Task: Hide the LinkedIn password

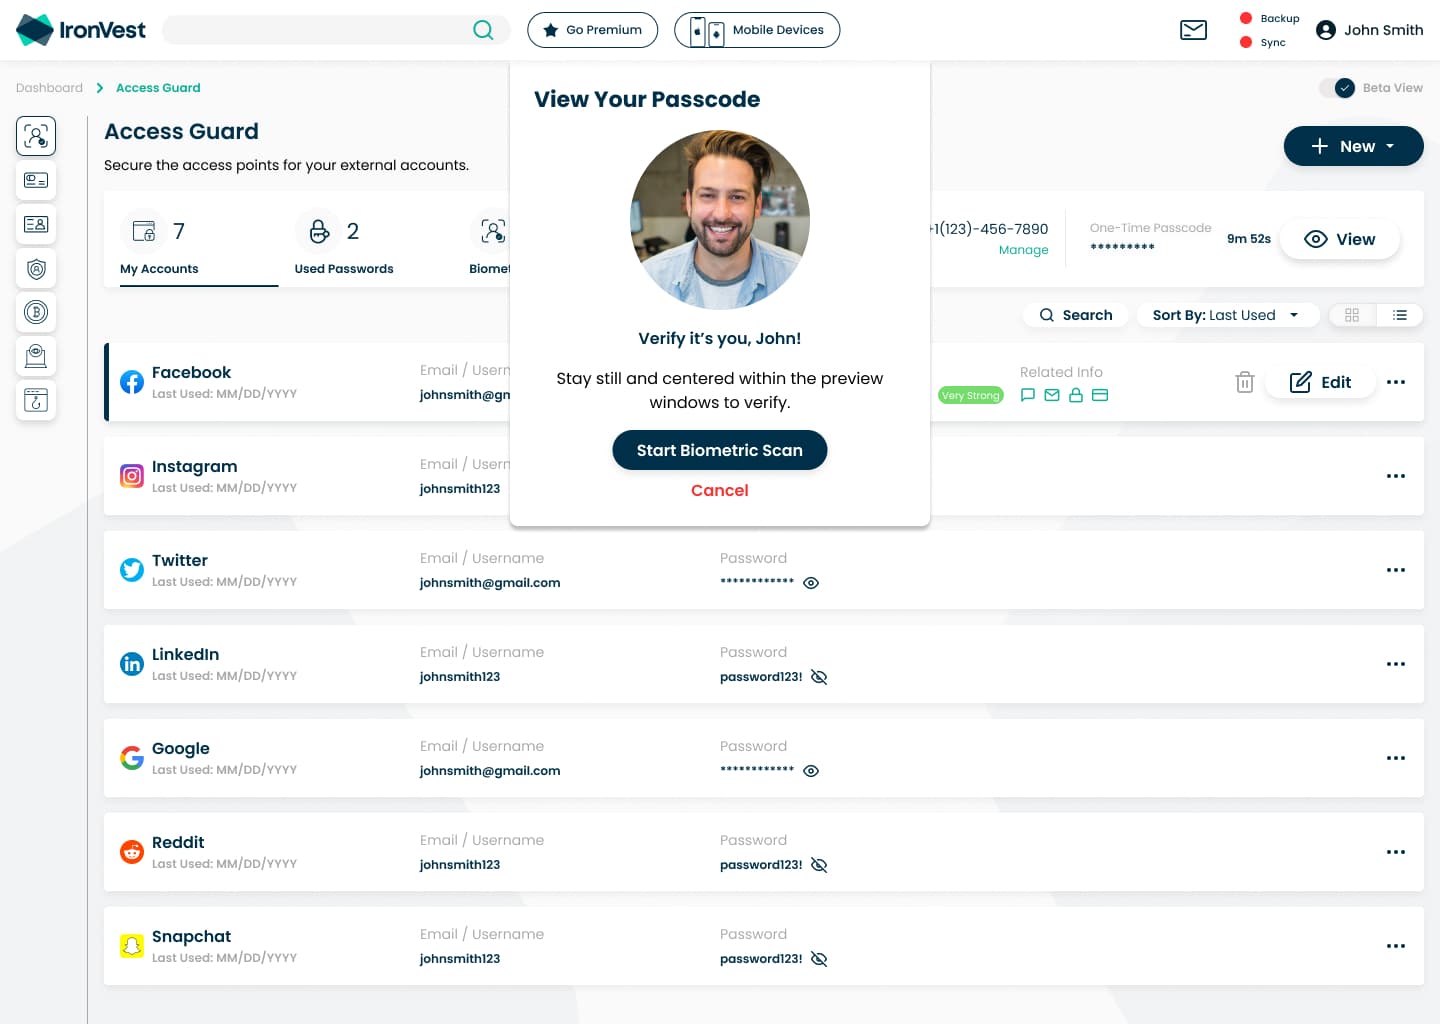Action: point(819,677)
